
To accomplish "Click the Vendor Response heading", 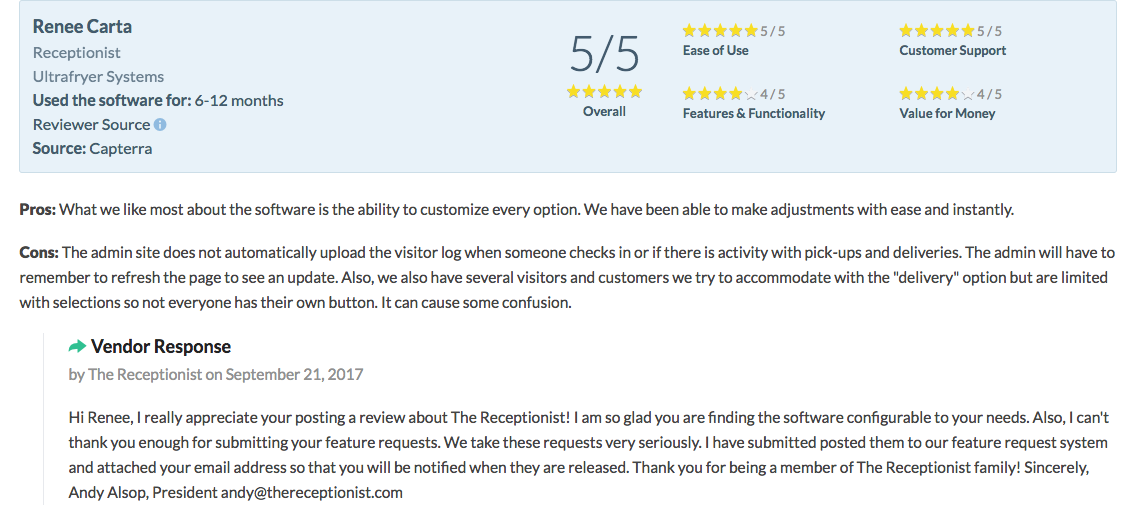I will point(161,346).
